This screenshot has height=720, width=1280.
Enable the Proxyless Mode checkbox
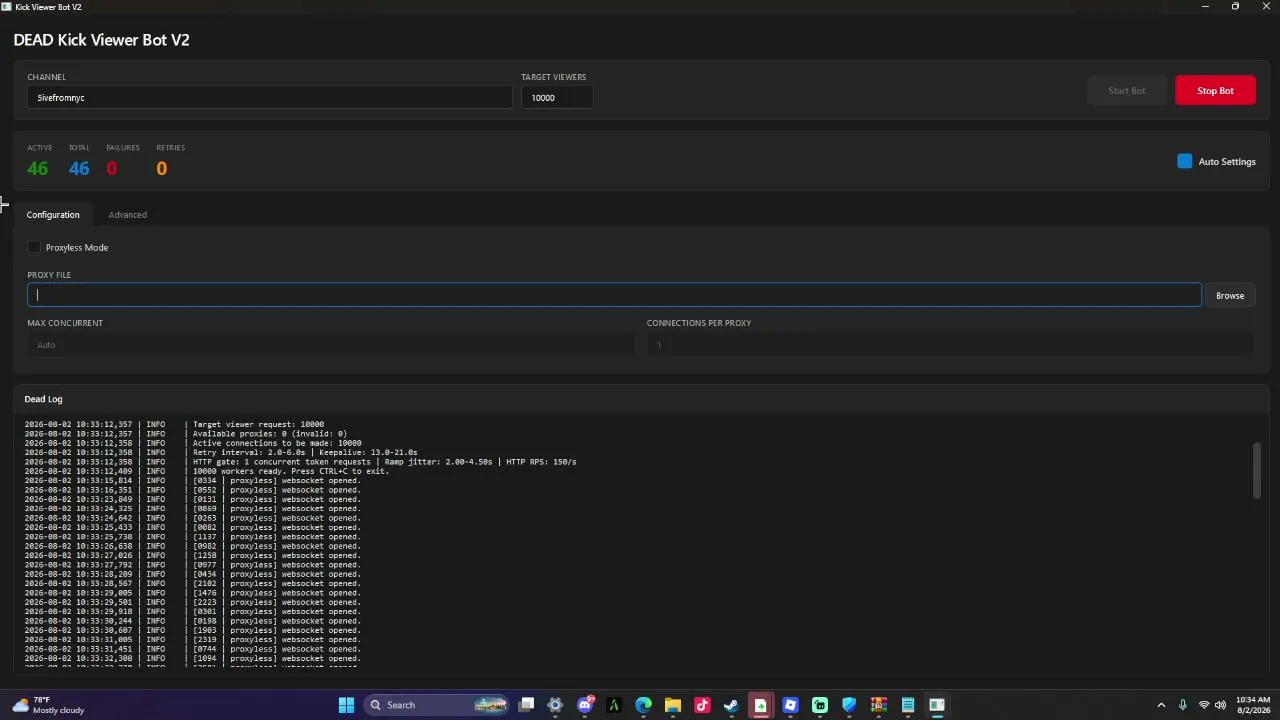point(34,247)
